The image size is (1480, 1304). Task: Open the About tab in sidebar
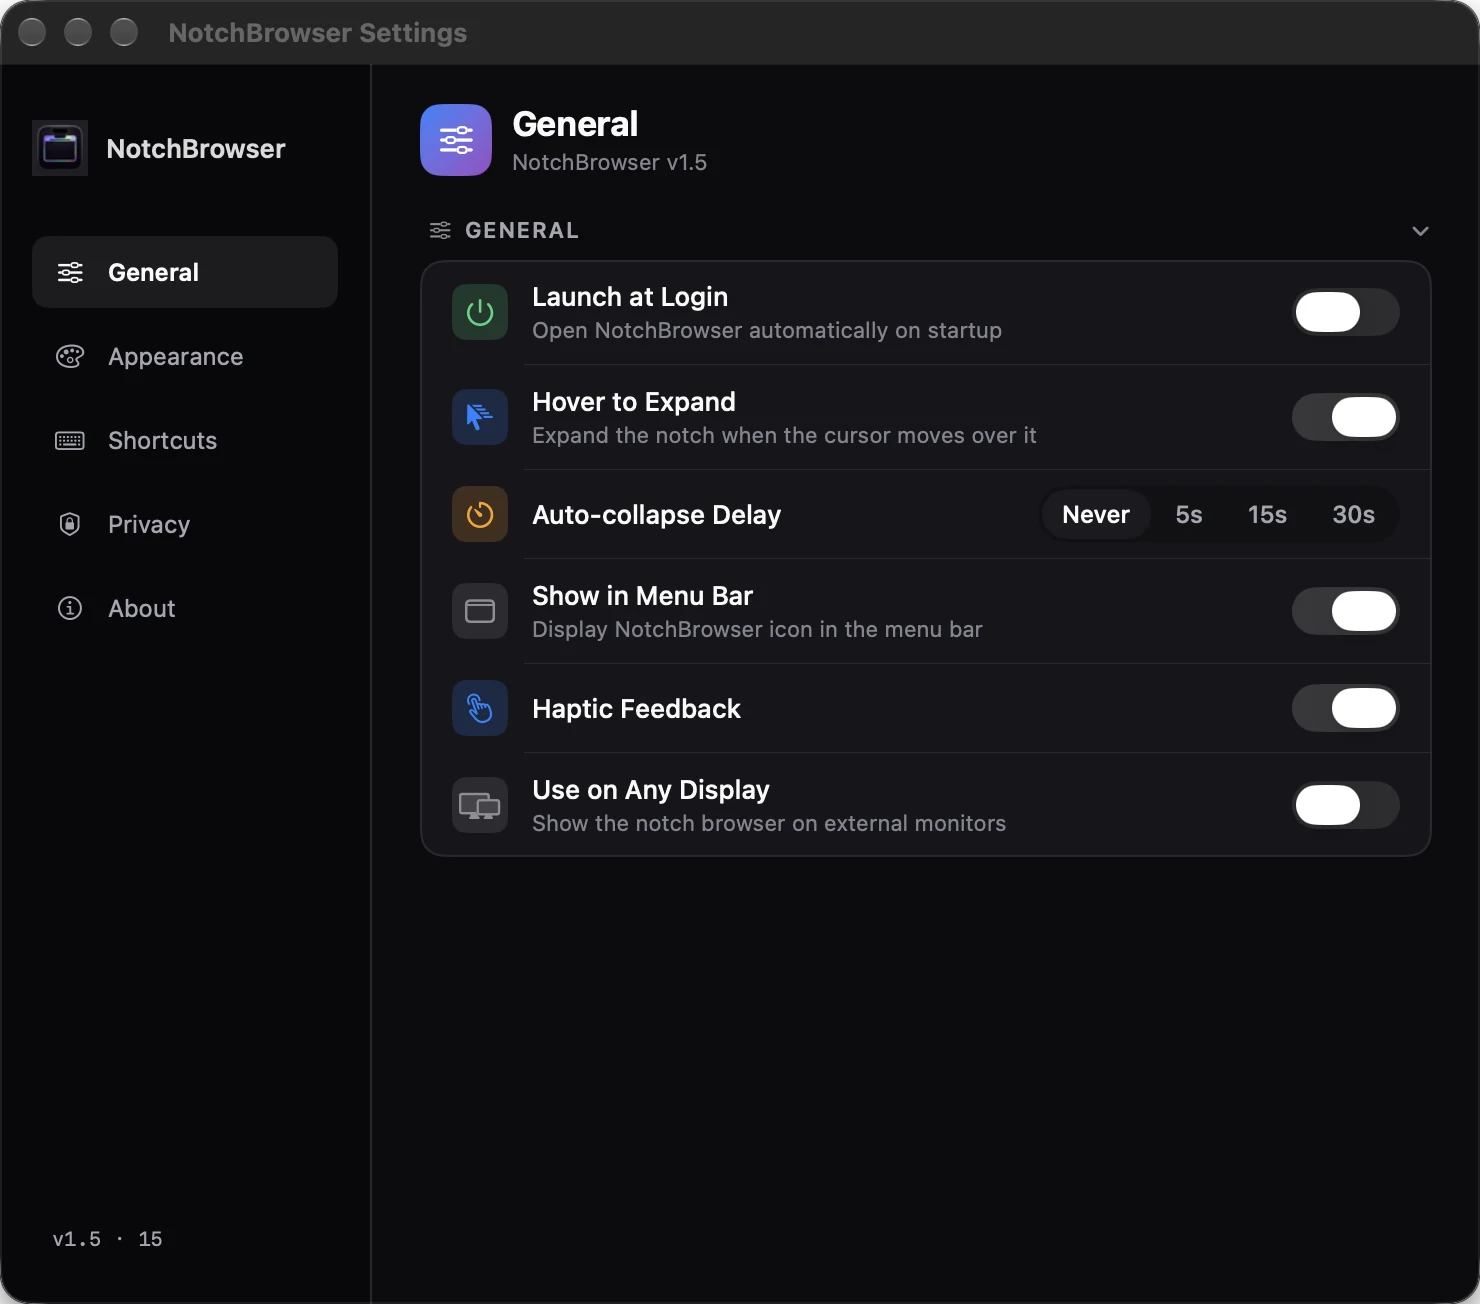pyautogui.click(x=185, y=608)
